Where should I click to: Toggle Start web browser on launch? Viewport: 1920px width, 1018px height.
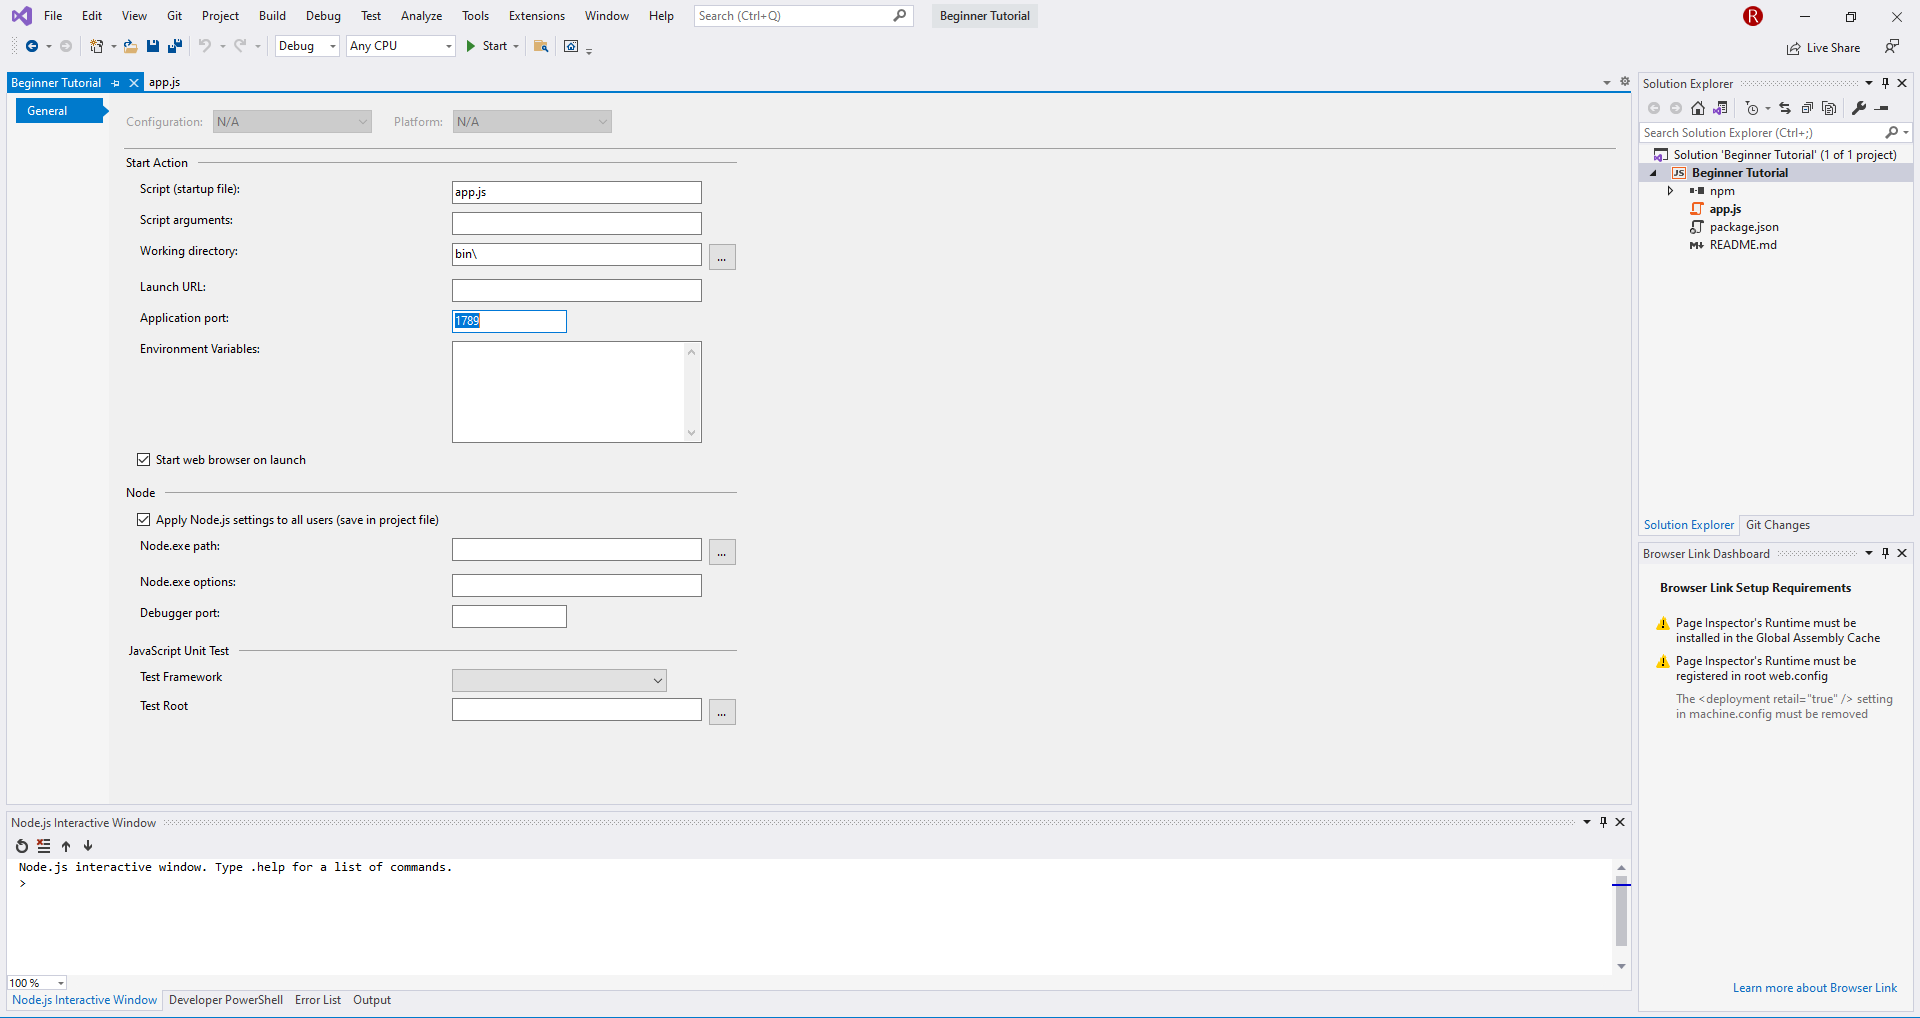[143, 460]
